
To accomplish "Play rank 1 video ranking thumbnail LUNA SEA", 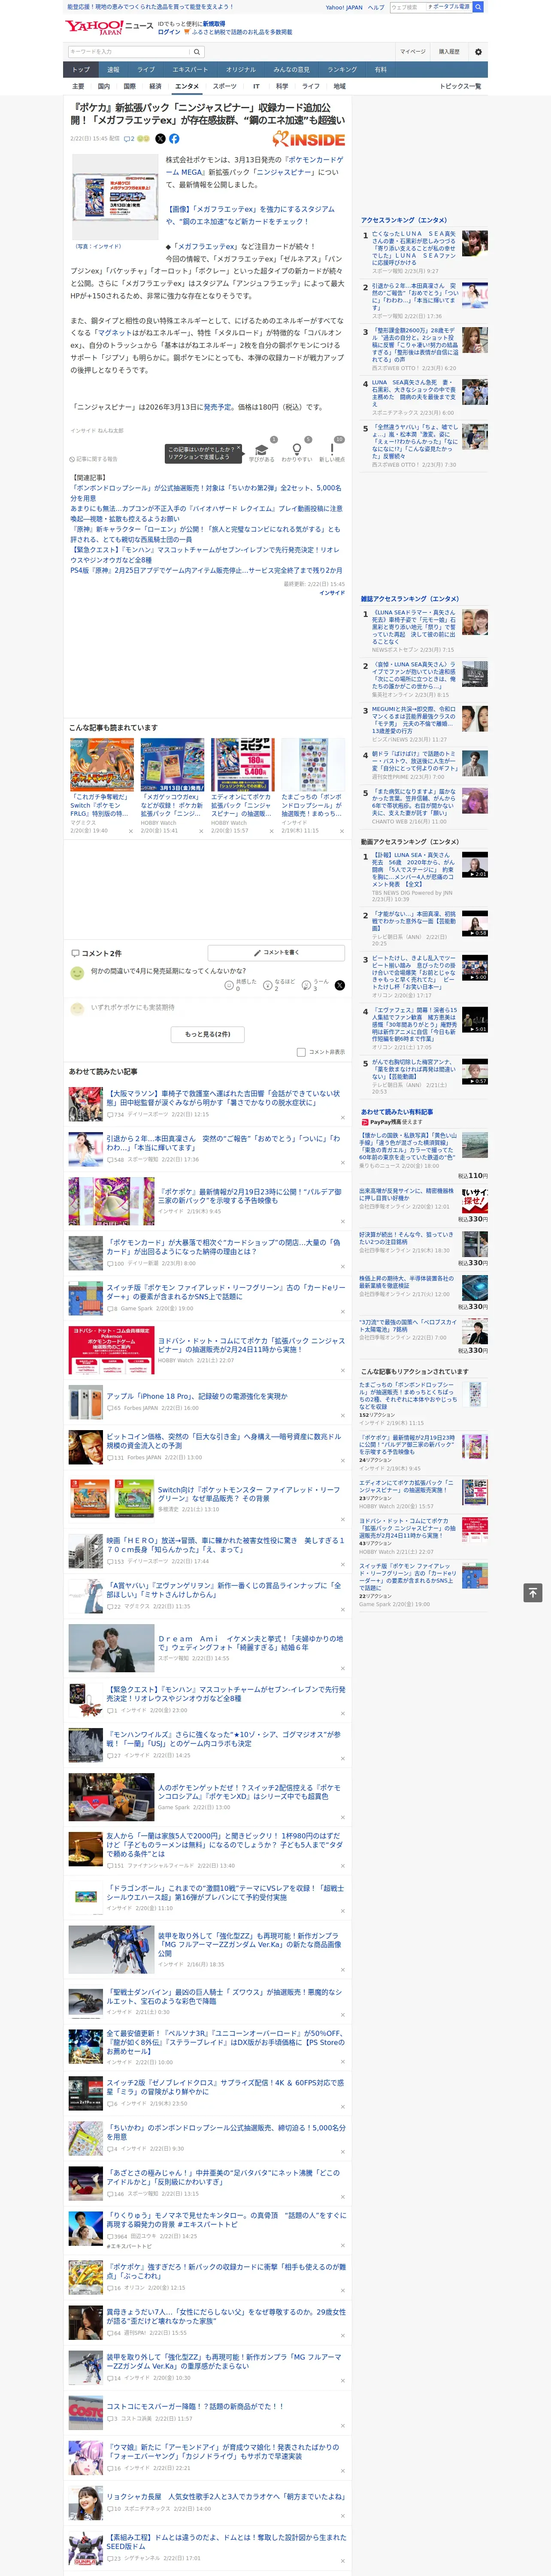I will 475,866.
